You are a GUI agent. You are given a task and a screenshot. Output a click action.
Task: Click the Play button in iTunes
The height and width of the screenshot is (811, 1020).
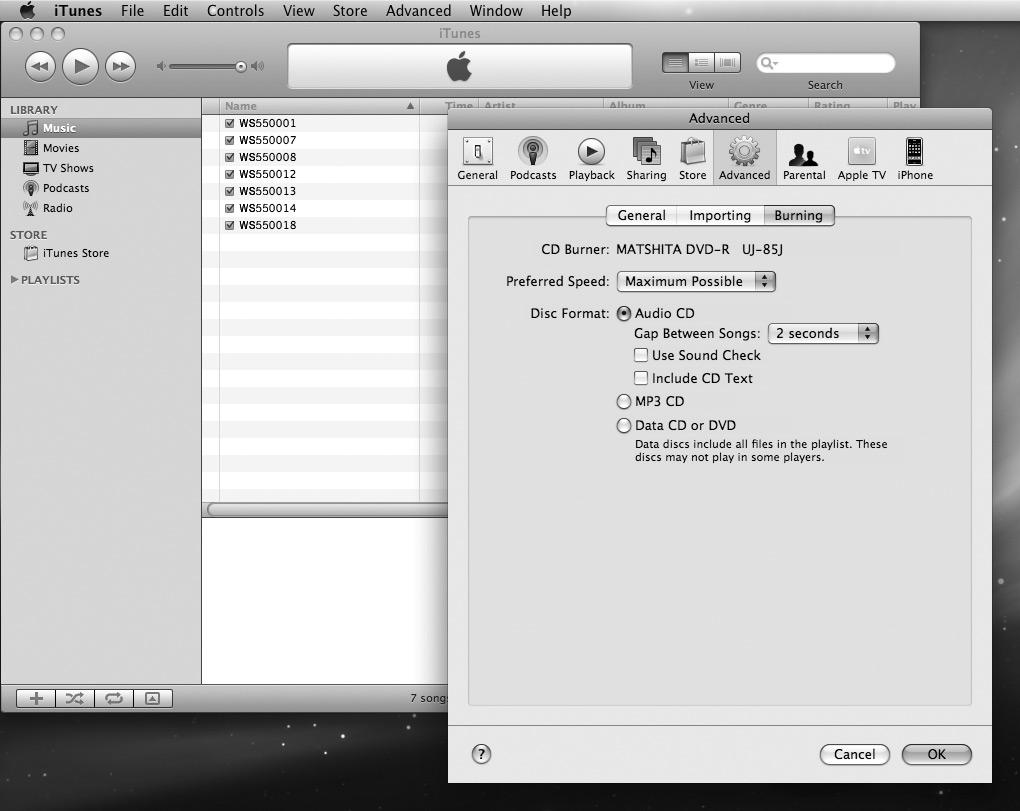(81, 66)
